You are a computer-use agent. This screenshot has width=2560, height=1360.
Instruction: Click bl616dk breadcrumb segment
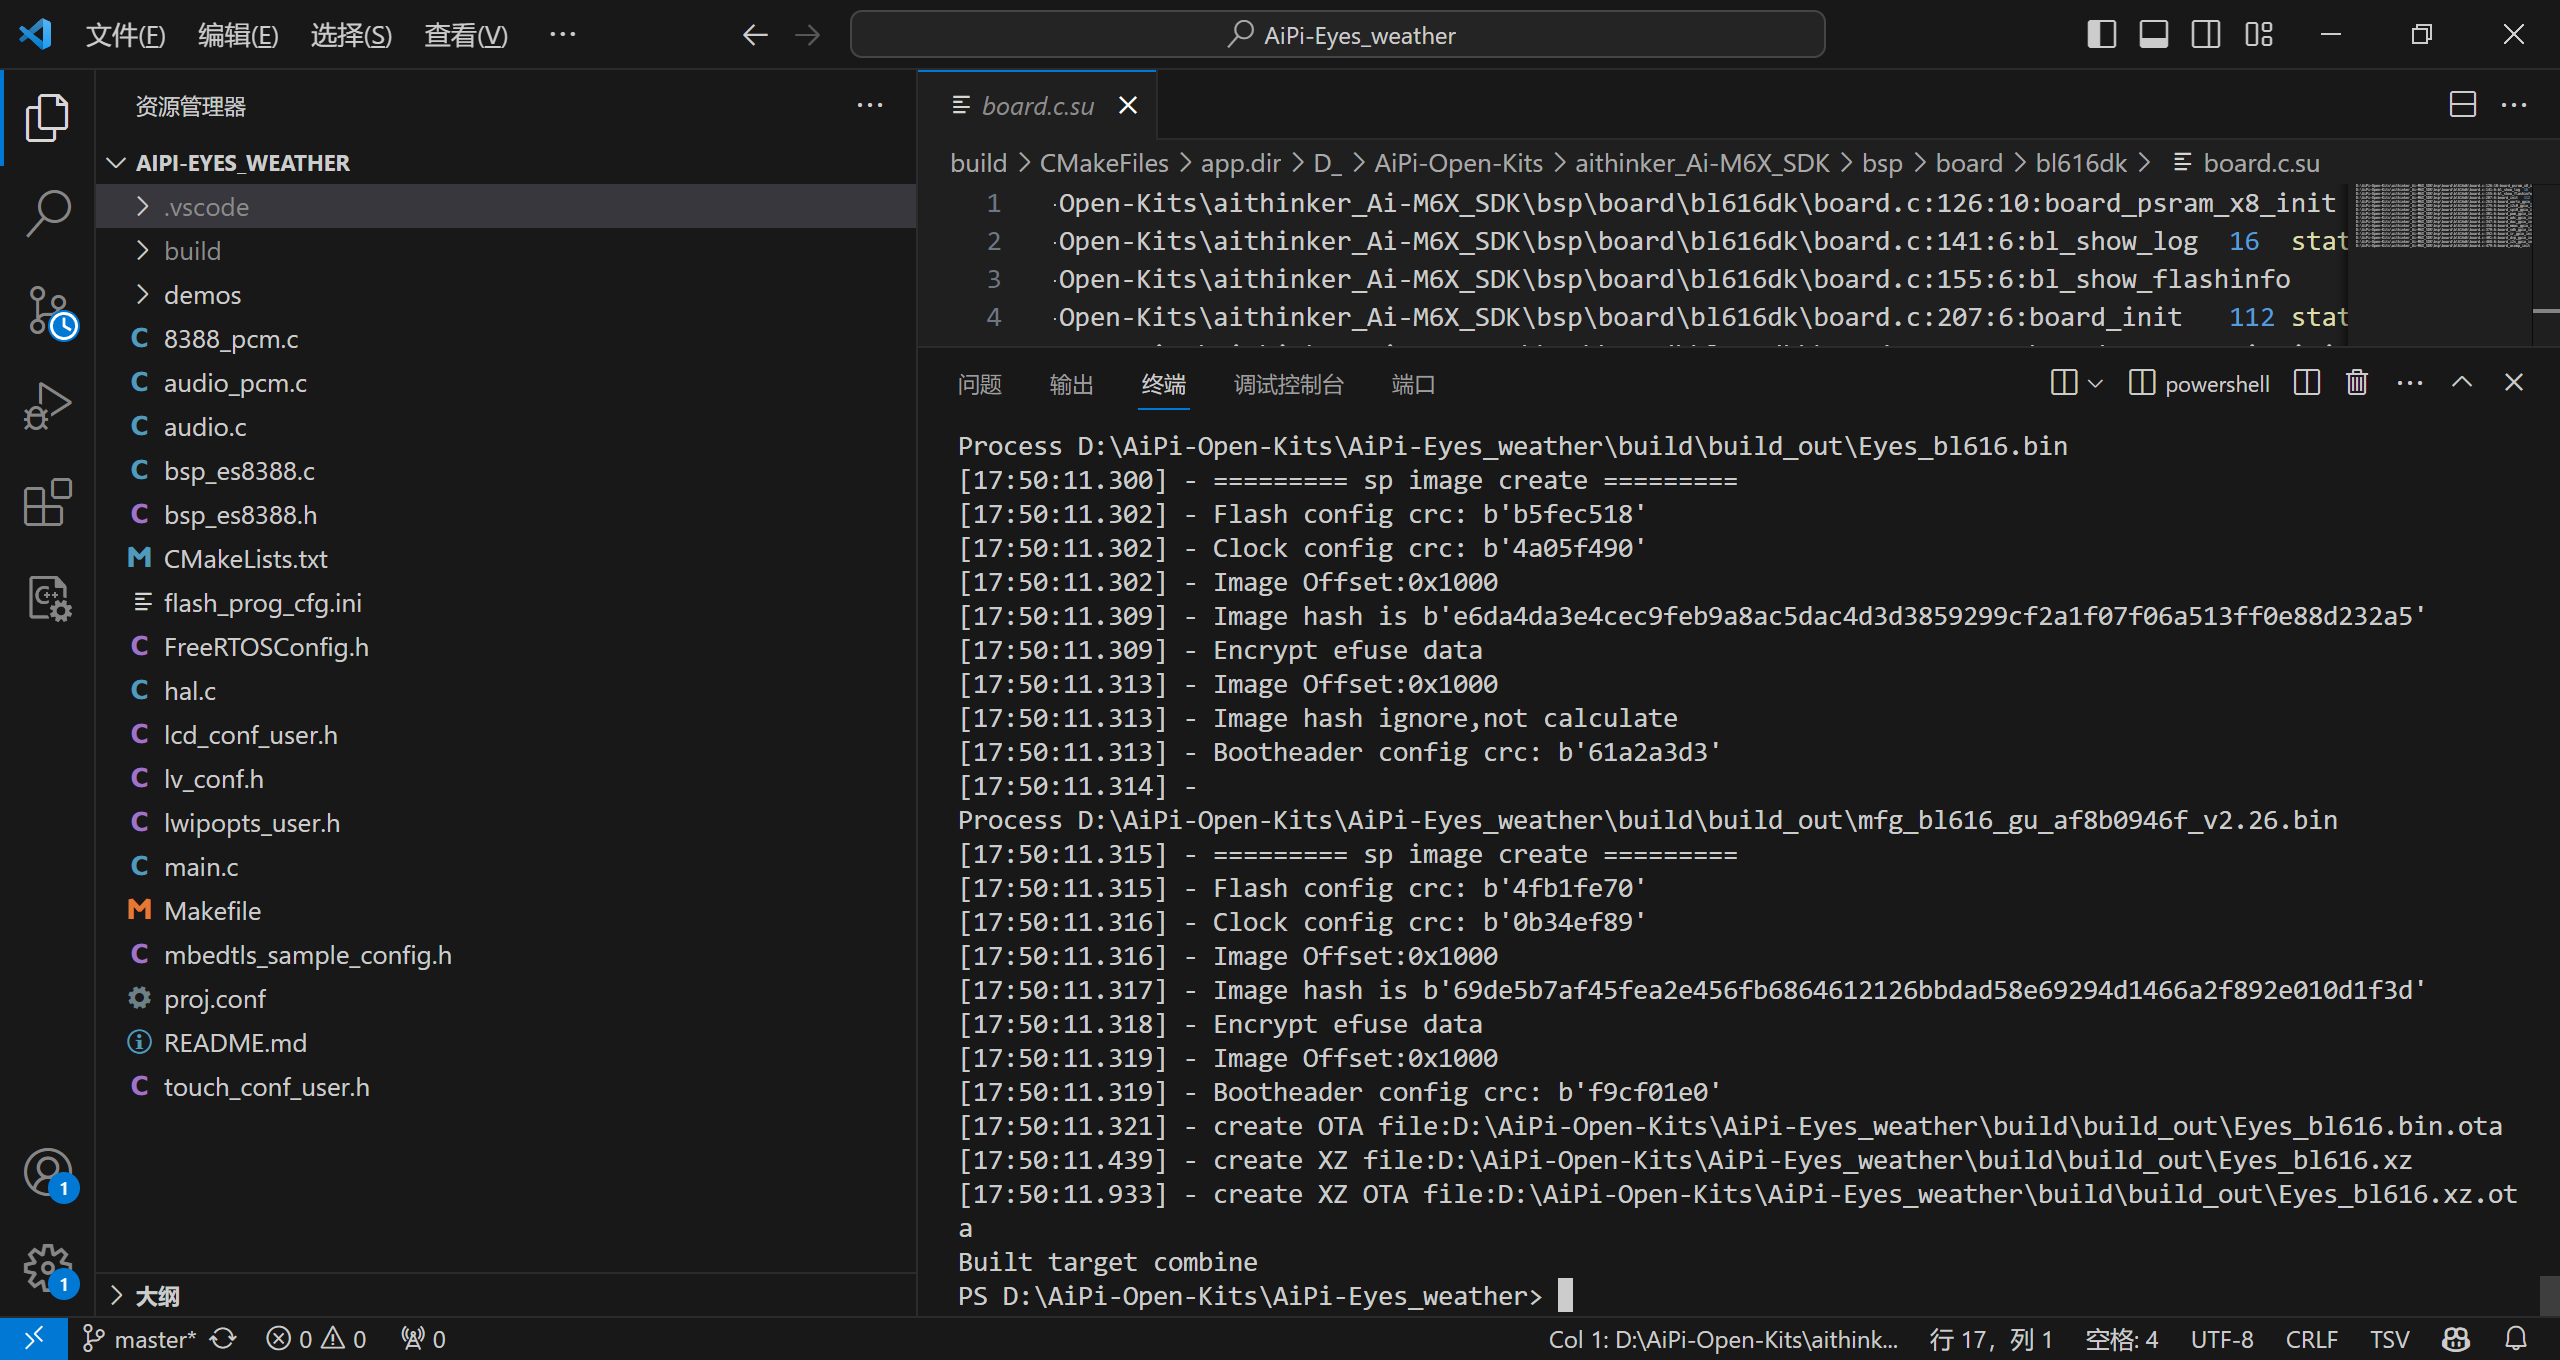coord(2081,163)
